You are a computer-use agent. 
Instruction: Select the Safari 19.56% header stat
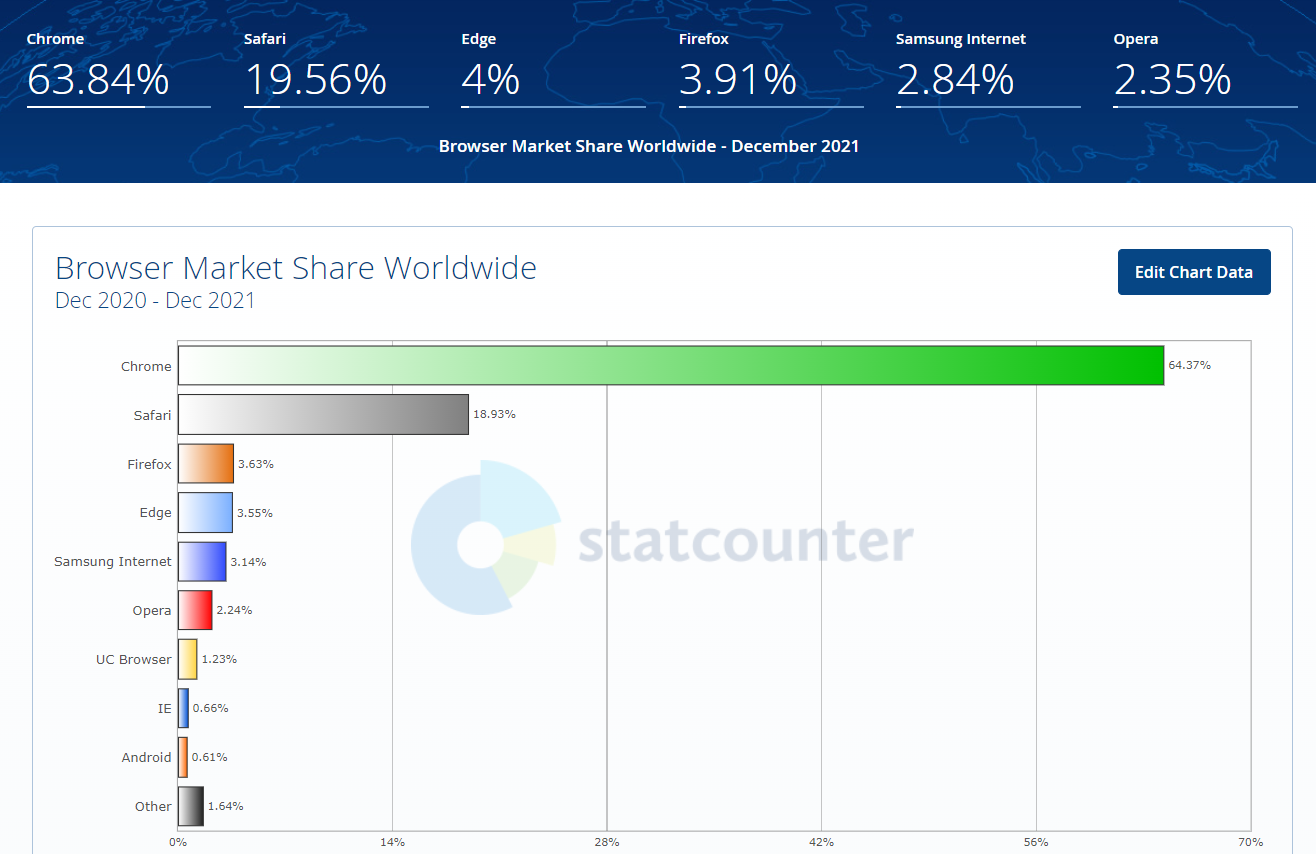pos(336,69)
